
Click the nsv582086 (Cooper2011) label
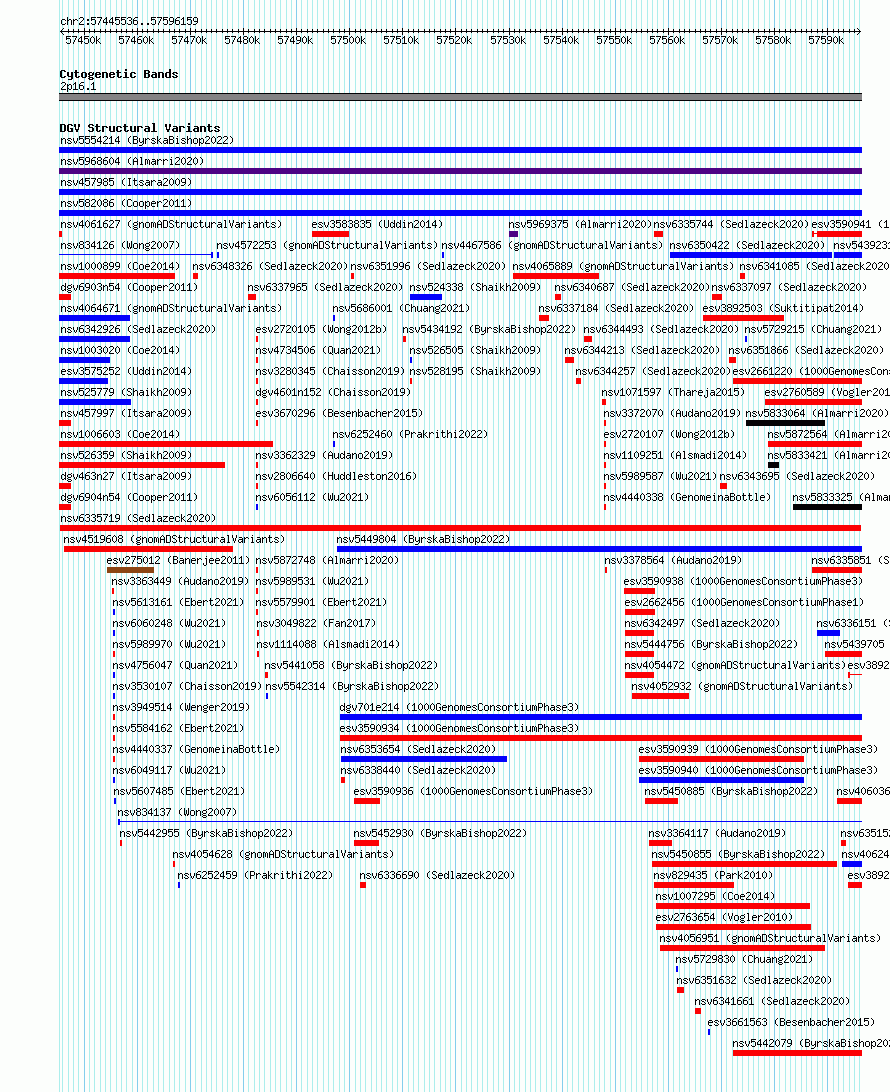click(126, 203)
